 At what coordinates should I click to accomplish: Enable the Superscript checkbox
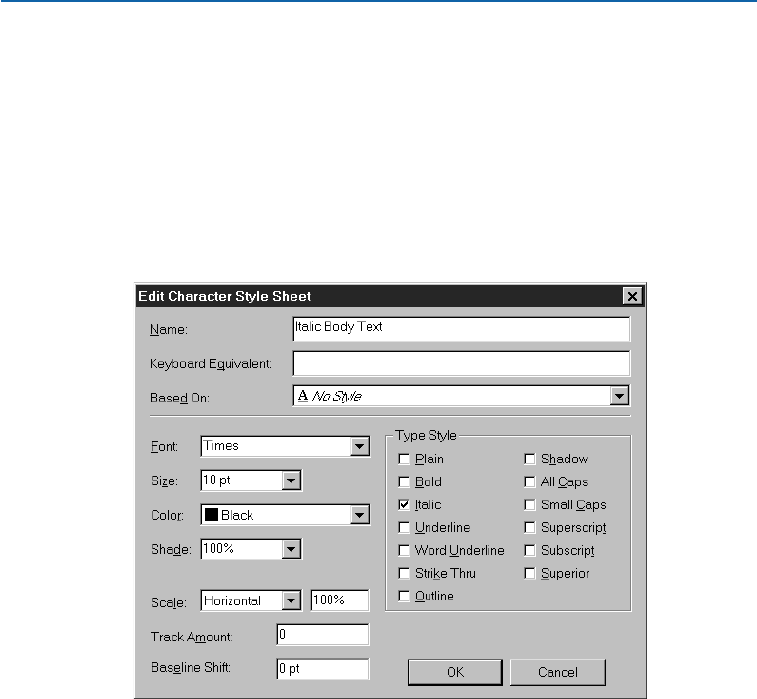point(530,527)
